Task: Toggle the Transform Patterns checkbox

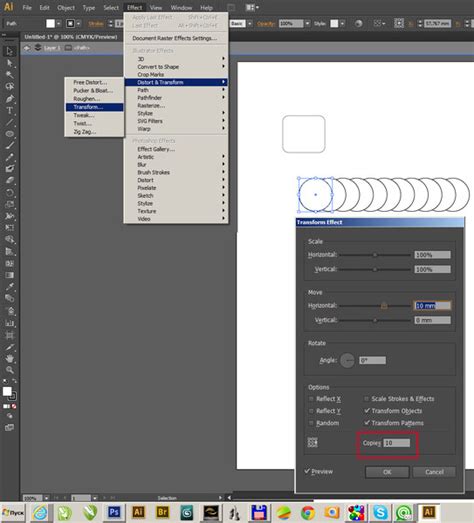Action: (367, 423)
